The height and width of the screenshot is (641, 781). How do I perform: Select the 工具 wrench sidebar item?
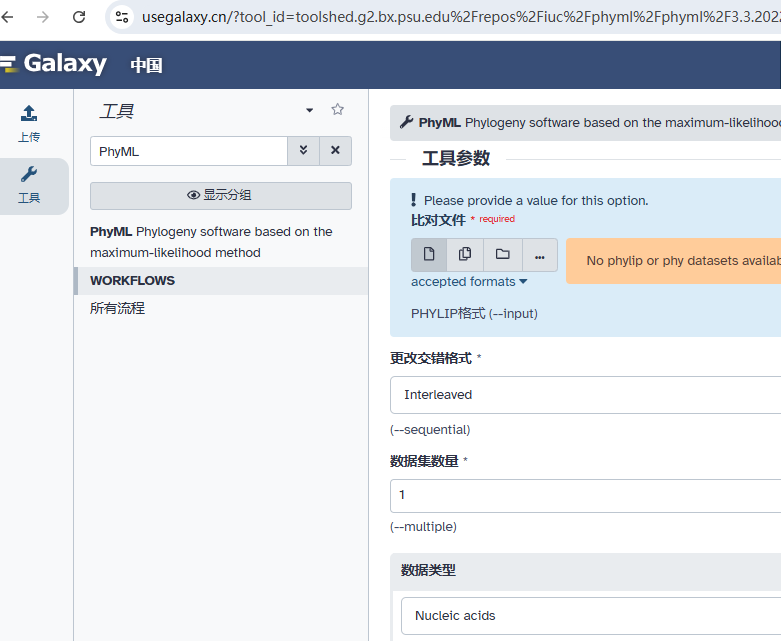(x=29, y=186)
